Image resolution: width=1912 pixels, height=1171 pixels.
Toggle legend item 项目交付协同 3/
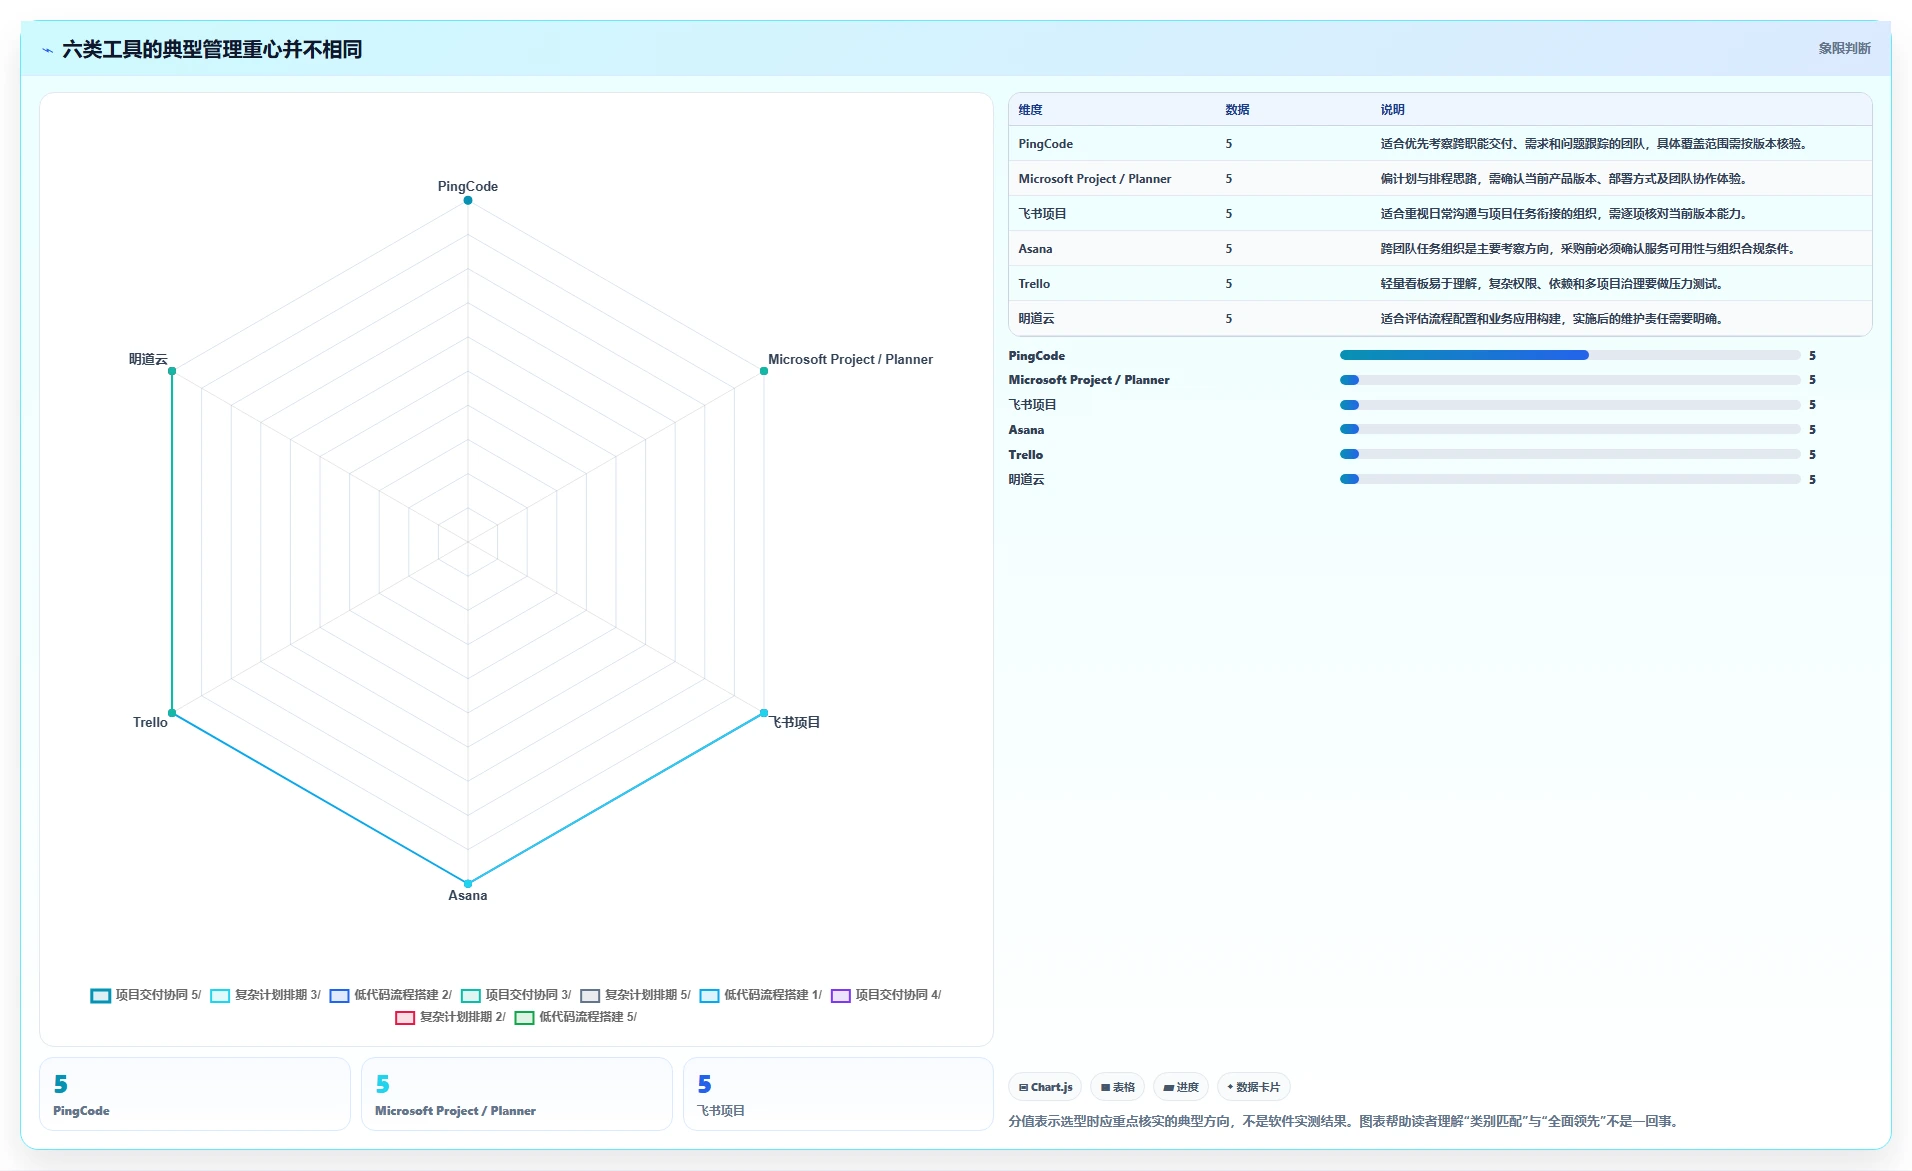pyautogui.click(x=516, y=995)
